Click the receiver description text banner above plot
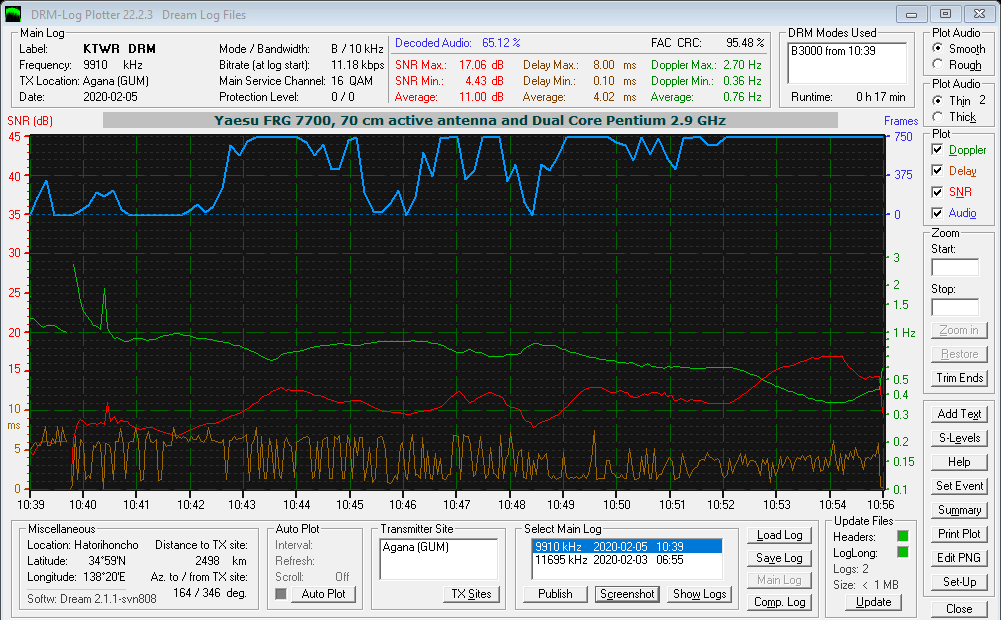The image size is (1001, 620). pyautogui.click(x=470, y=120)
